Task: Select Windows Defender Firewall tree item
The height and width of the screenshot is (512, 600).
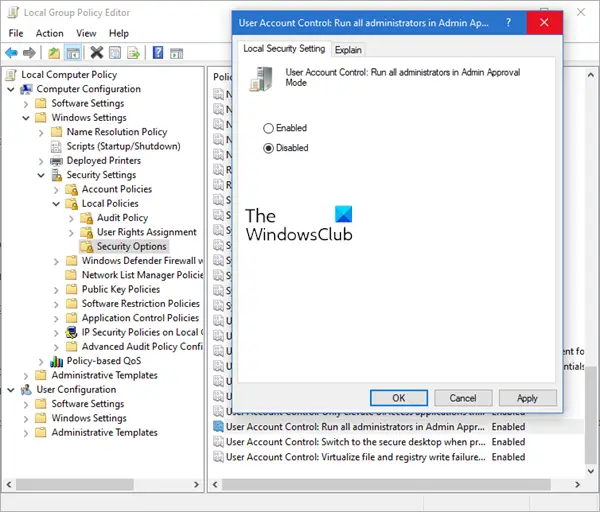Action: (x=142, y=261)
